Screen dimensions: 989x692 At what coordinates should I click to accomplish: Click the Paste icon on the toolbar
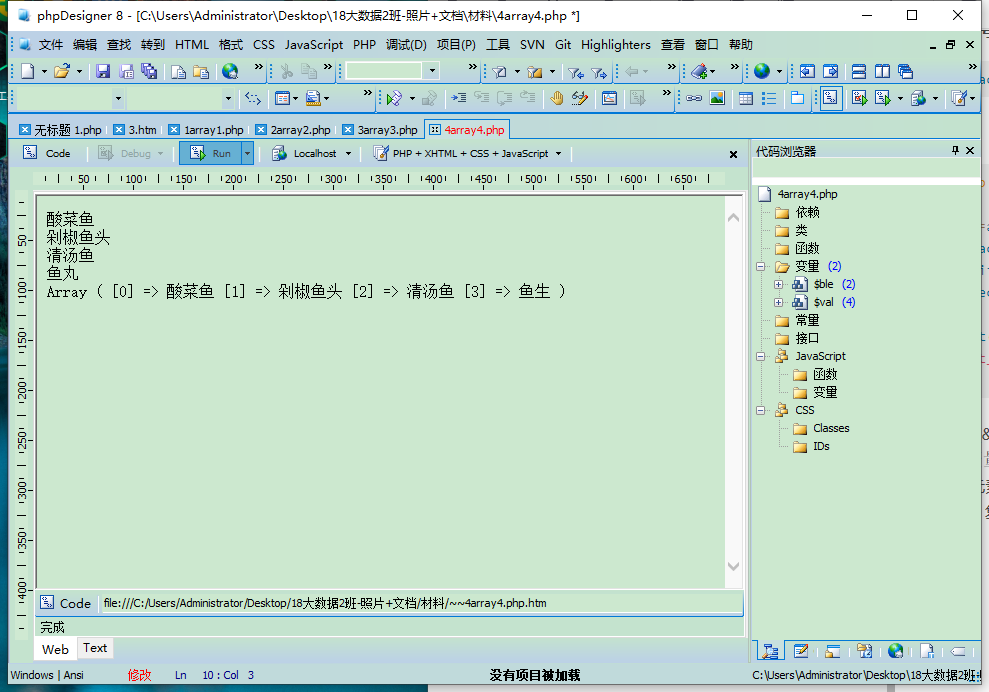coord(201,71)
